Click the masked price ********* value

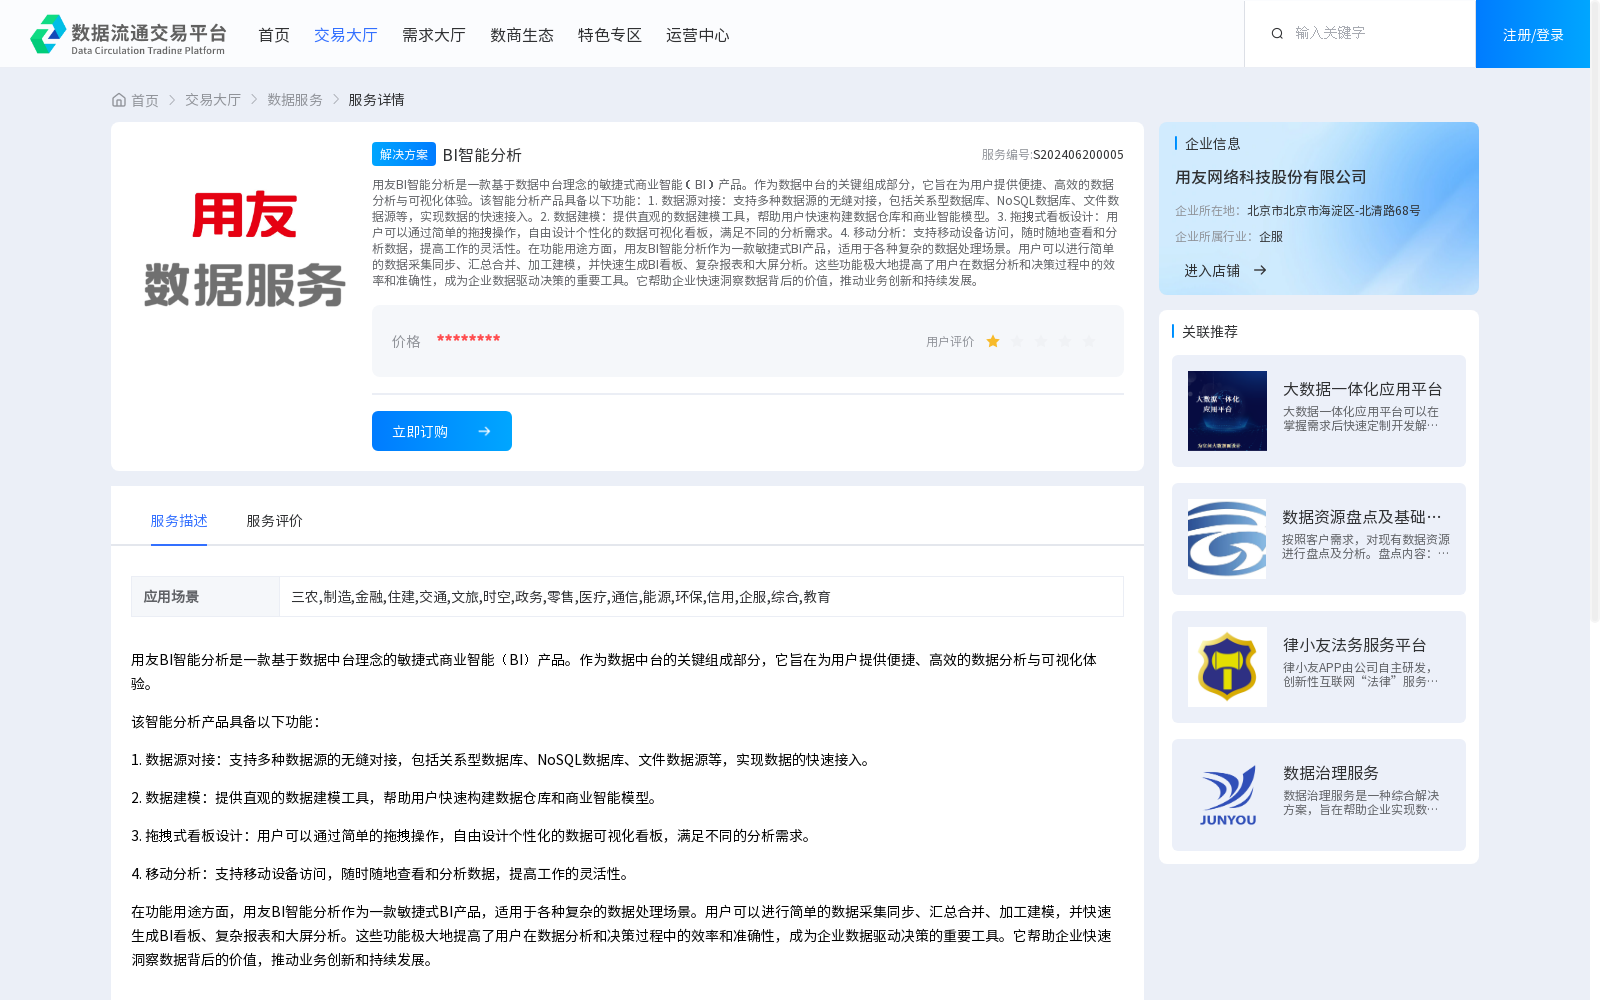pos(468,340)
